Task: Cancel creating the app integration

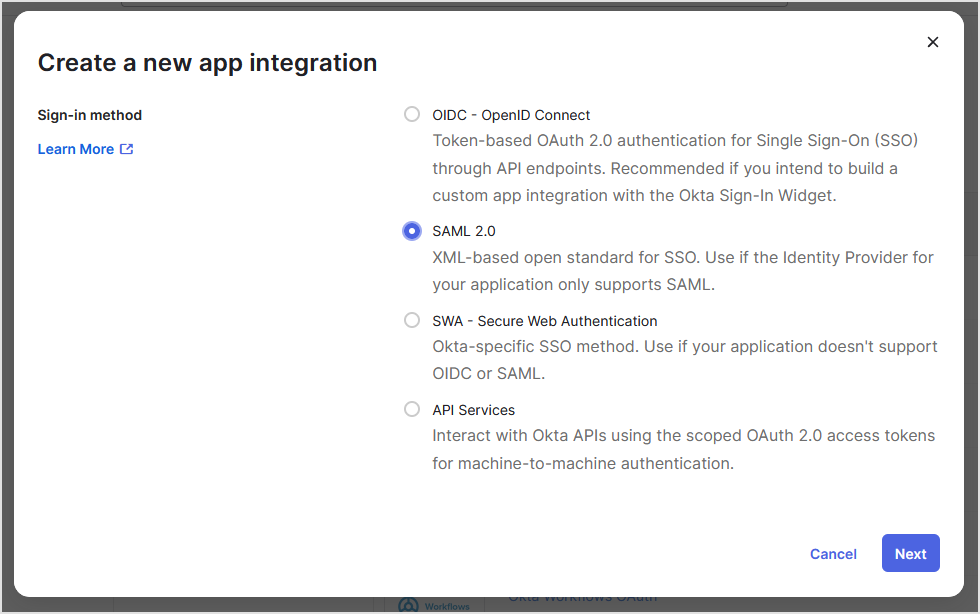Action: pyautogui.click(x=833, y=553)
